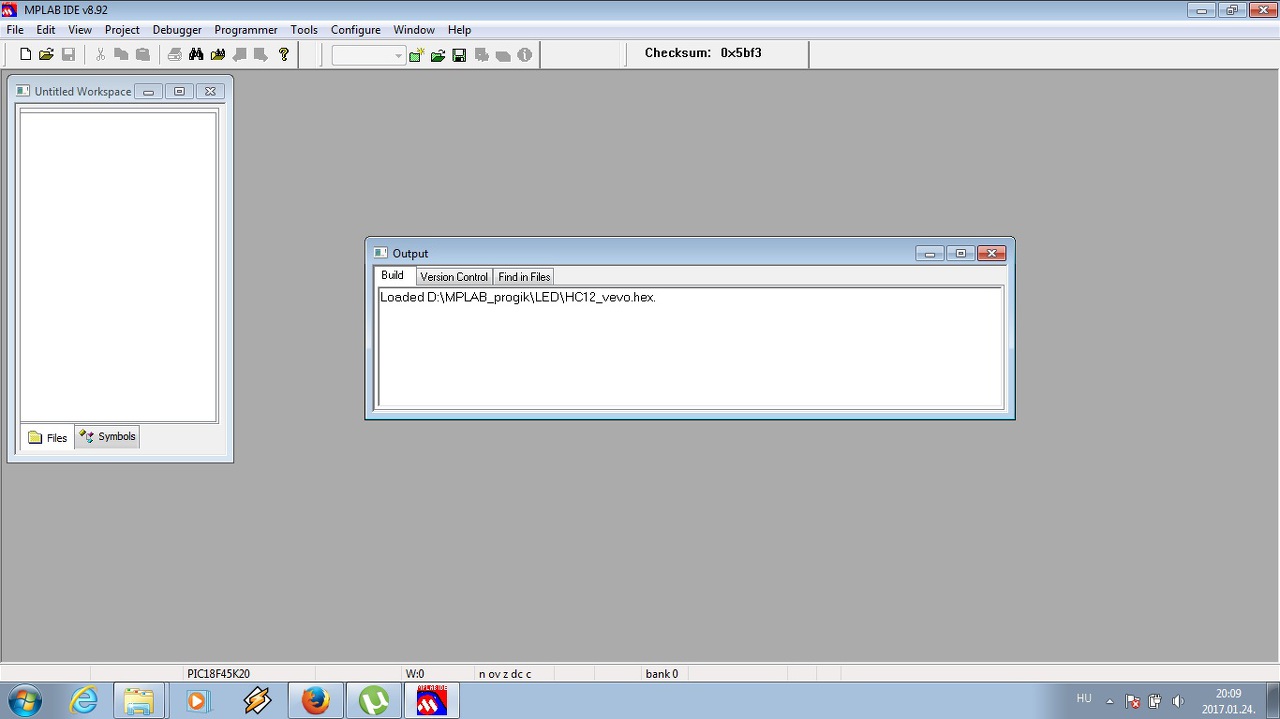The width and height of the screenshot is (1280, 719).
Task: Open Windows Explorer from taskbar
Action: click(x=139, y=701)
